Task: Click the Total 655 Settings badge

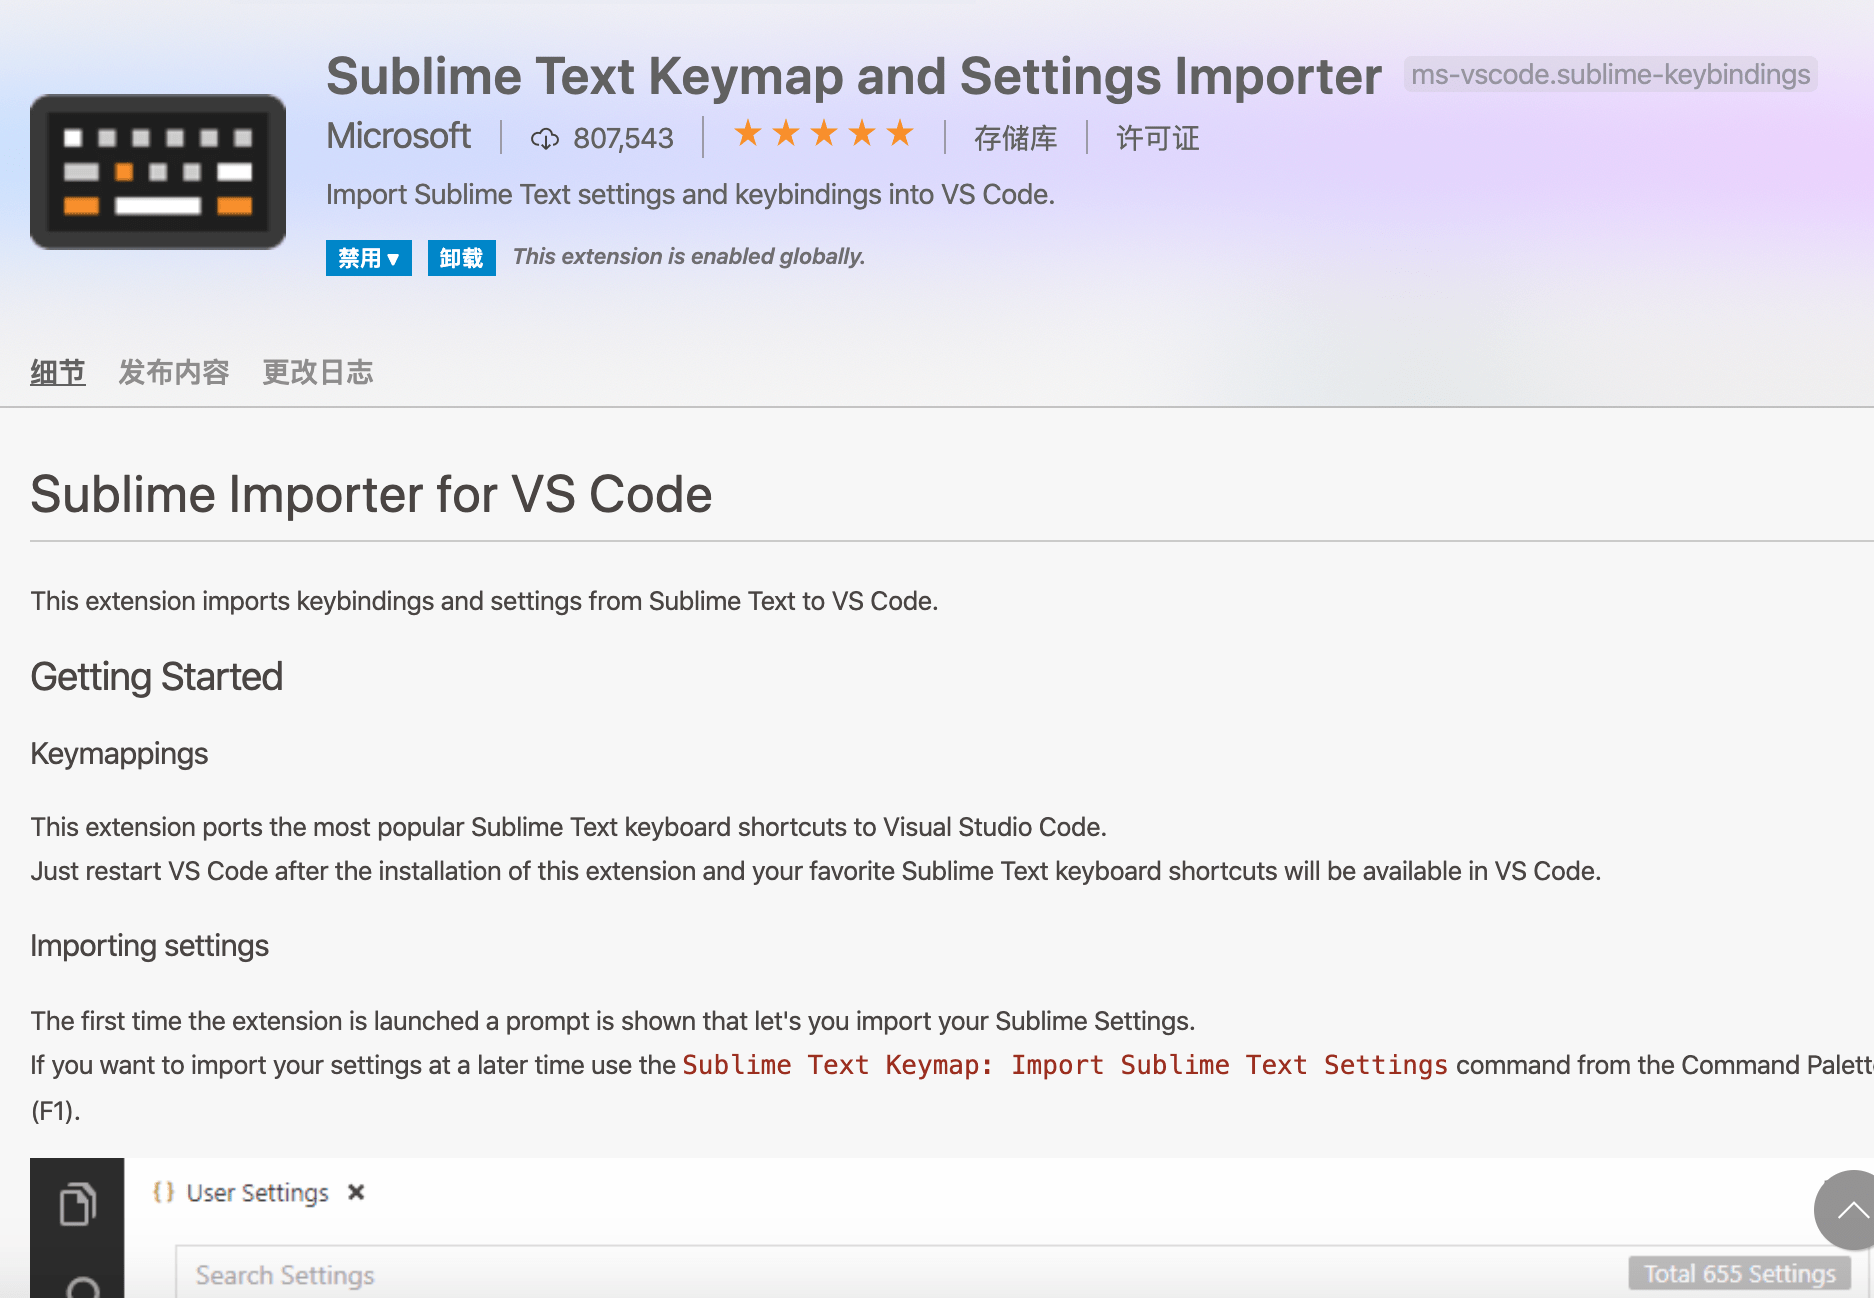Action: pos(1740,1274)
